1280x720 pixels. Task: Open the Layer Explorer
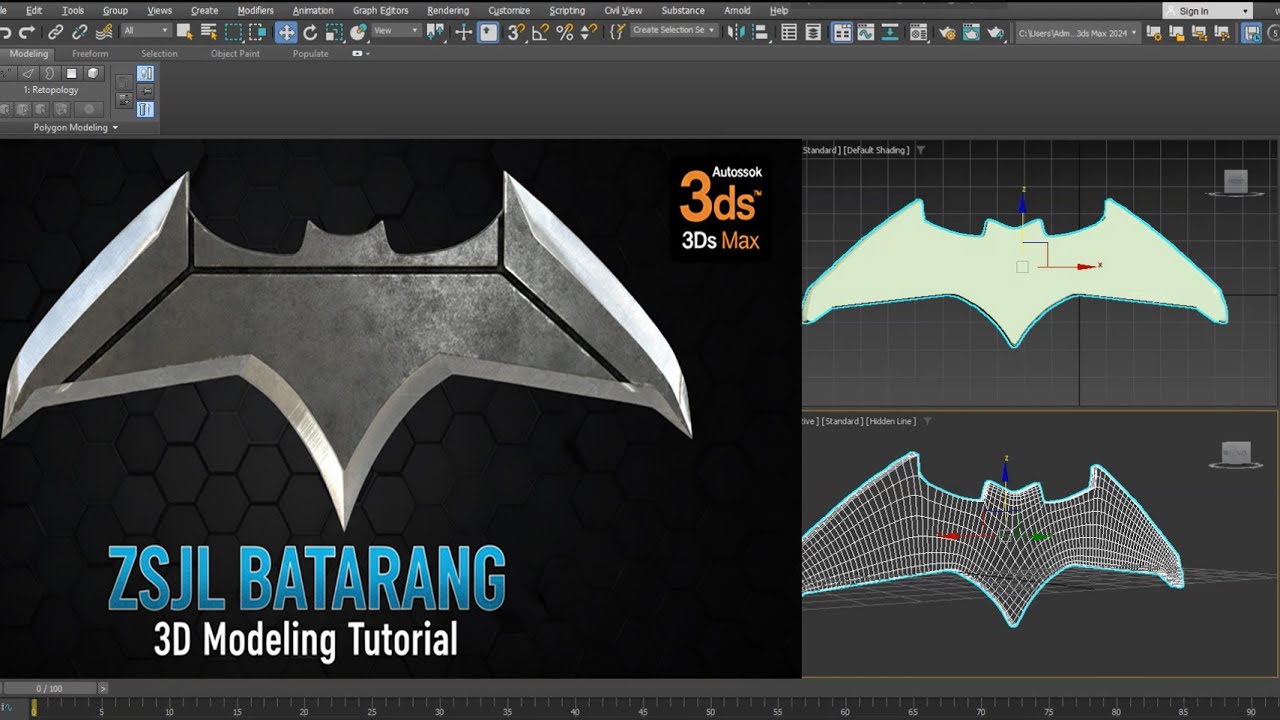click(813, 32)
